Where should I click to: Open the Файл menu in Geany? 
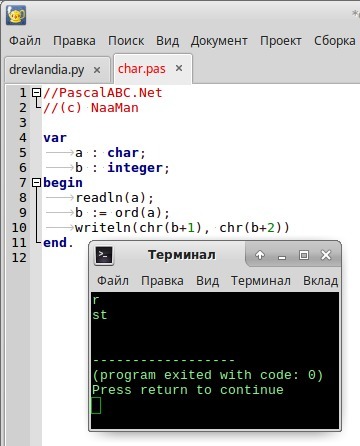[25, 41]
